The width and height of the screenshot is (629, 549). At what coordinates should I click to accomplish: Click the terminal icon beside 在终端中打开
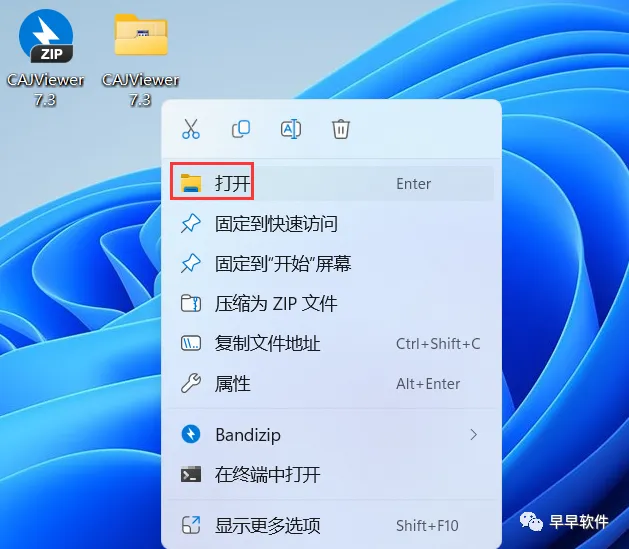(x=191, y=474)
